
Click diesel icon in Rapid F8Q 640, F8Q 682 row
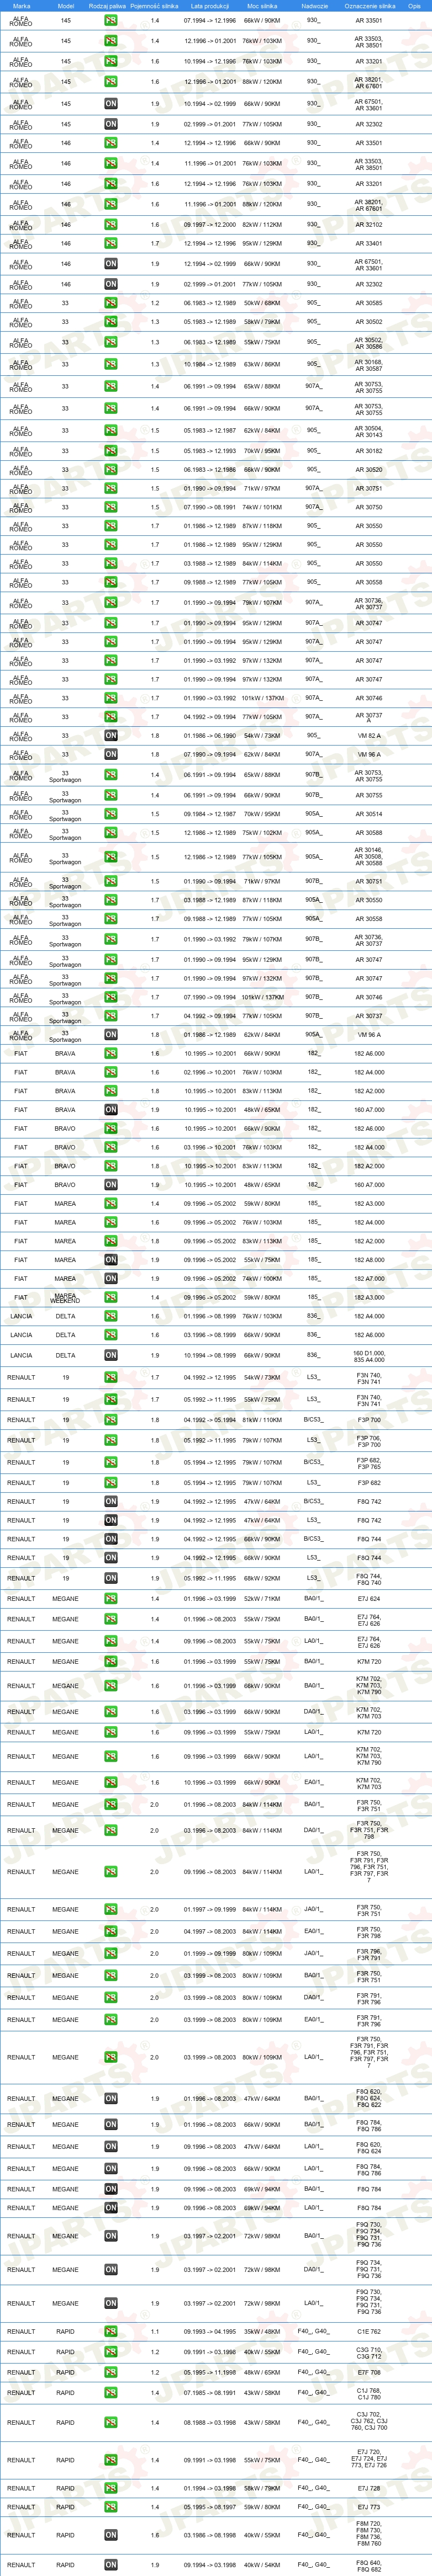click(x=111, y=2565)
